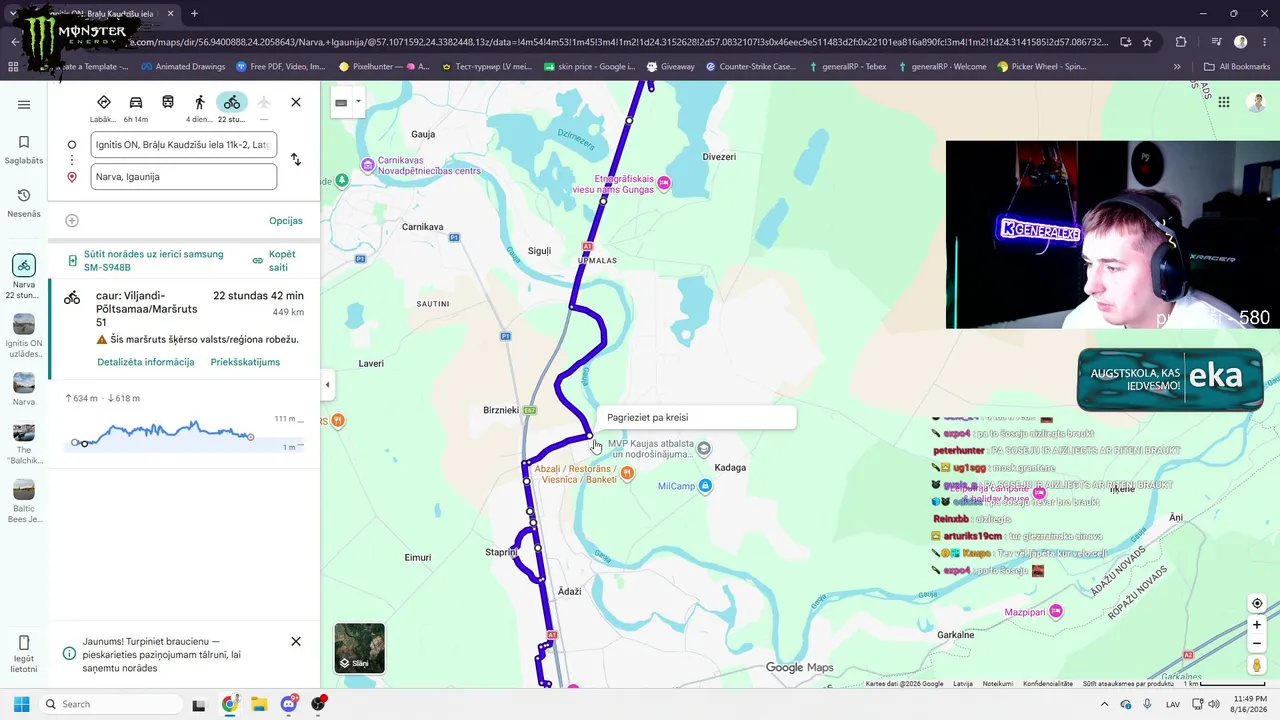1280x720 pixels.
Task: Open the Giveaway bookmark
Action: 670,67
